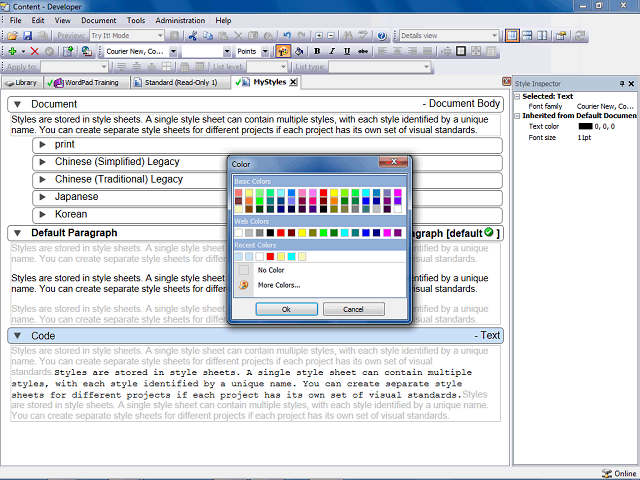Open the Tools menu
The height and width of the screenshot is (480, 640).
(136, 20)
